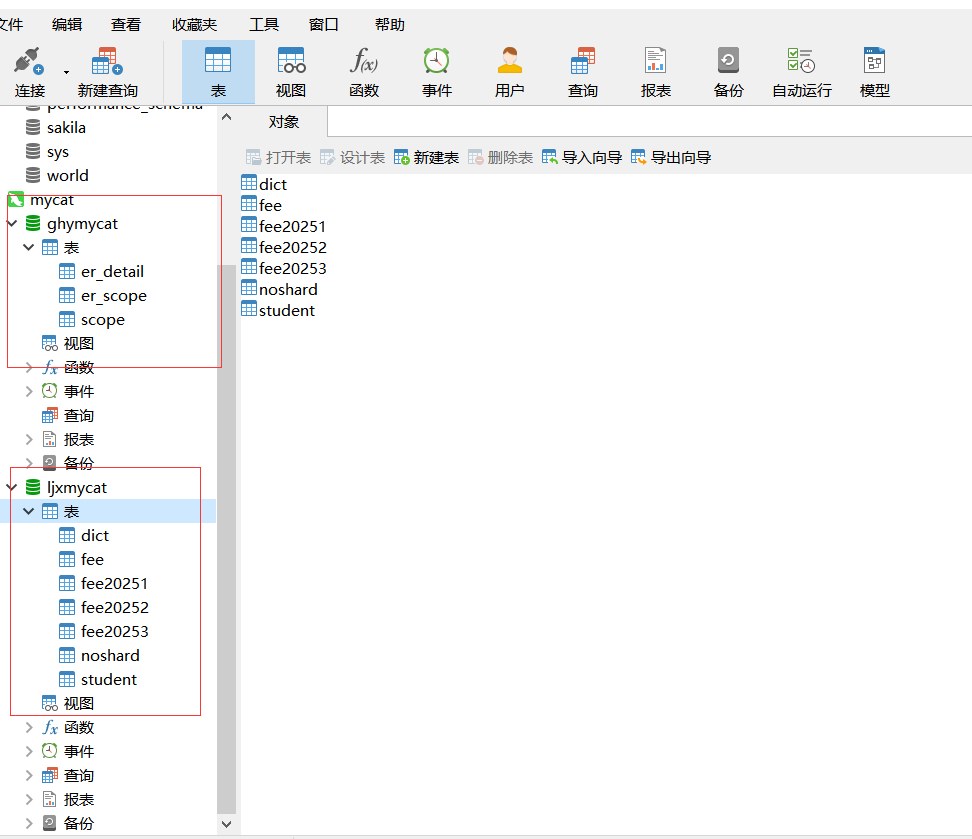Collapse the ghymycat database node
The width and height of the screenshot is (972, 839).
coord(12,224)
